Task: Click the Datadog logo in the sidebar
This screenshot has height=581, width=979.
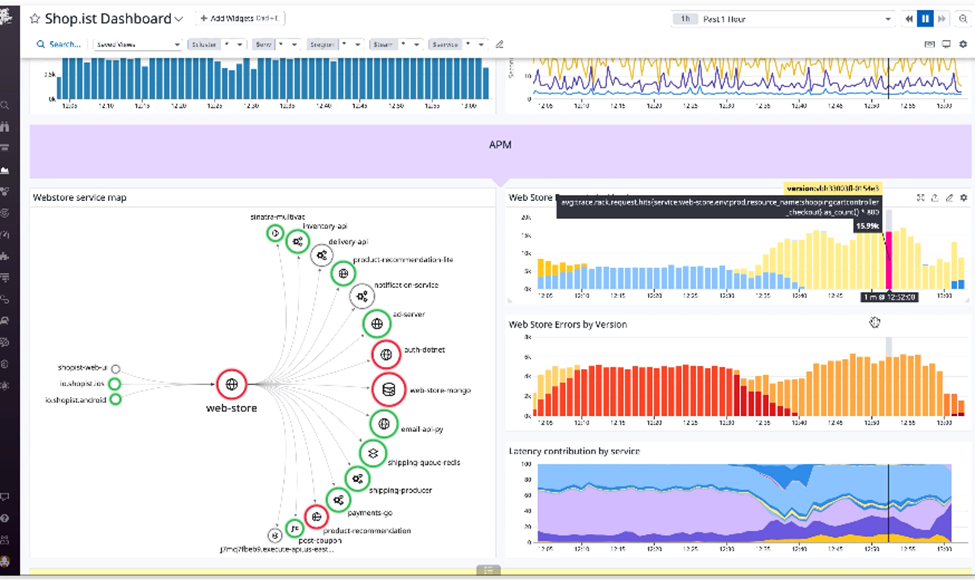Action: pos(6,17)
